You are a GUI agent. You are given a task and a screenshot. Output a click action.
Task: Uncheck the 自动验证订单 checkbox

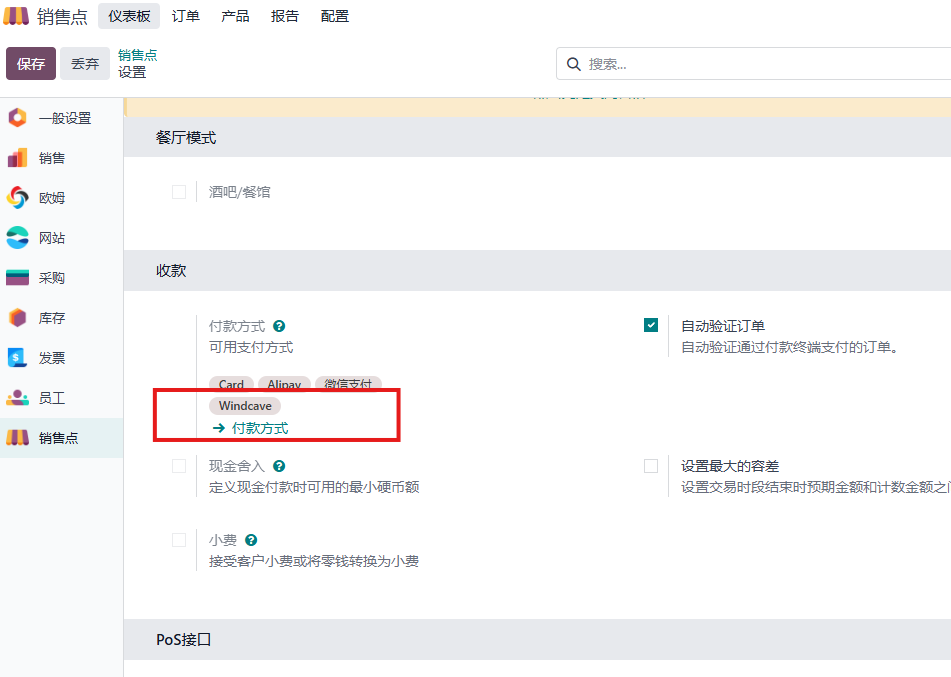pyautogui.click(x=651, y=325)
